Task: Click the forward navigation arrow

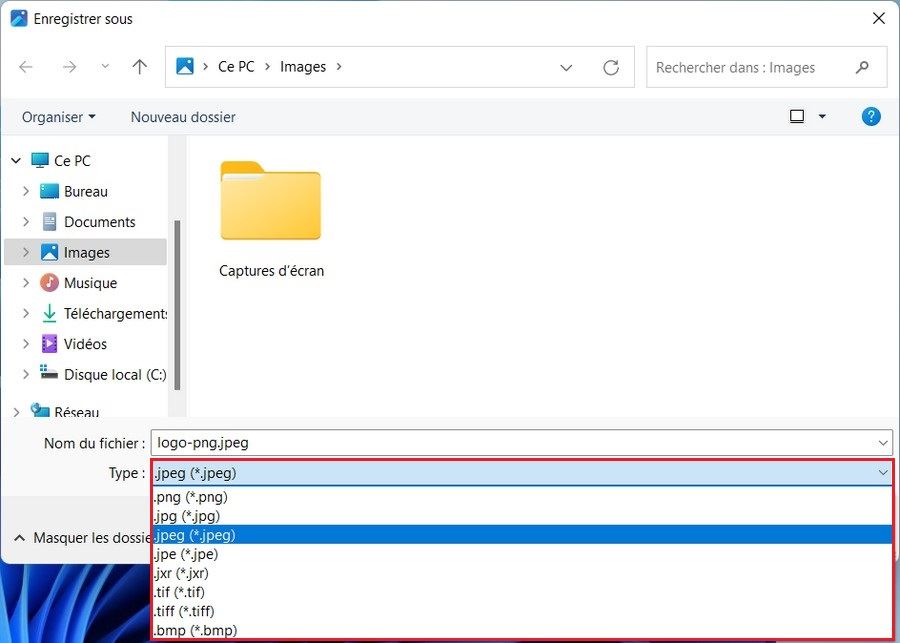Action: coord(69,67)
